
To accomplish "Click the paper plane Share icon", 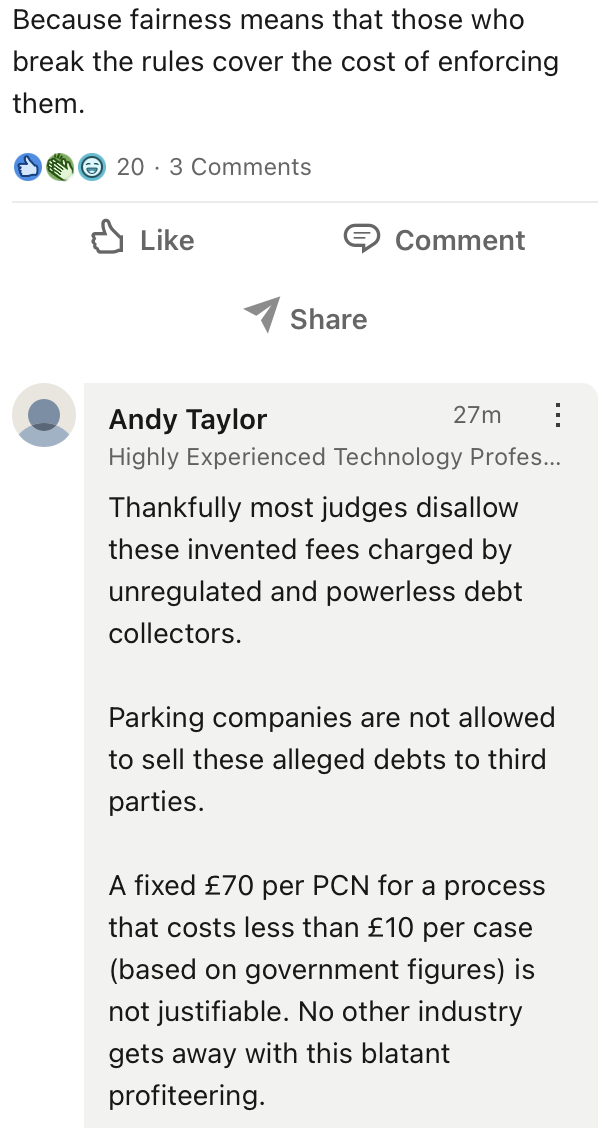I will click(x=261, y=315).
